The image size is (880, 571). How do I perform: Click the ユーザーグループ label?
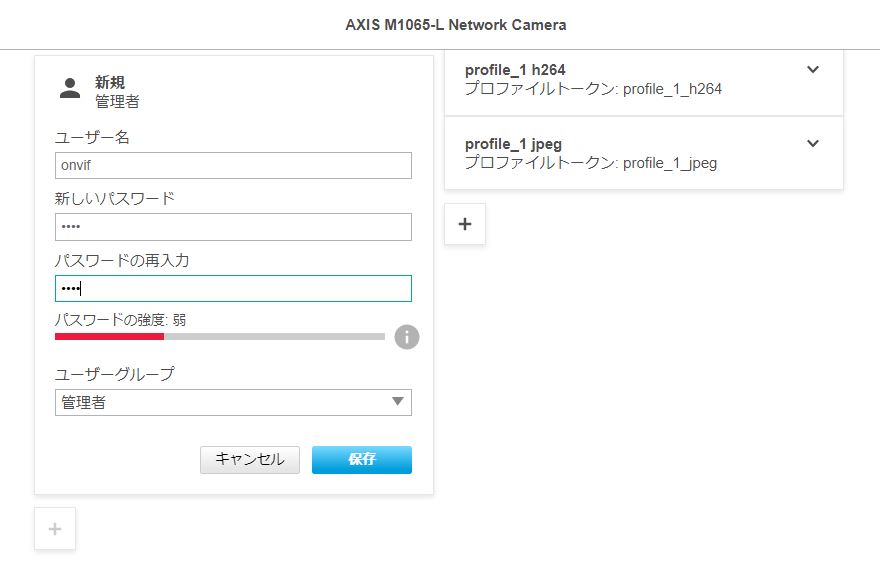point(114,374)
